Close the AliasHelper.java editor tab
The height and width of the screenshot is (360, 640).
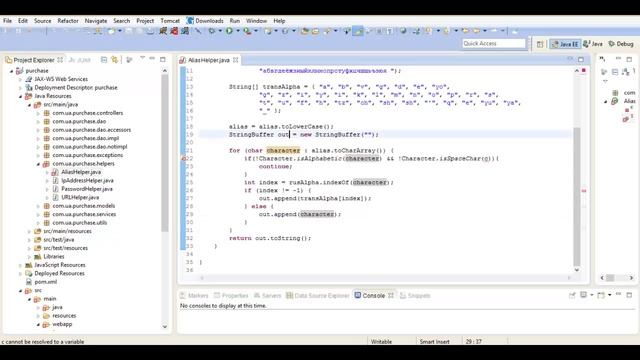point(236,60)
